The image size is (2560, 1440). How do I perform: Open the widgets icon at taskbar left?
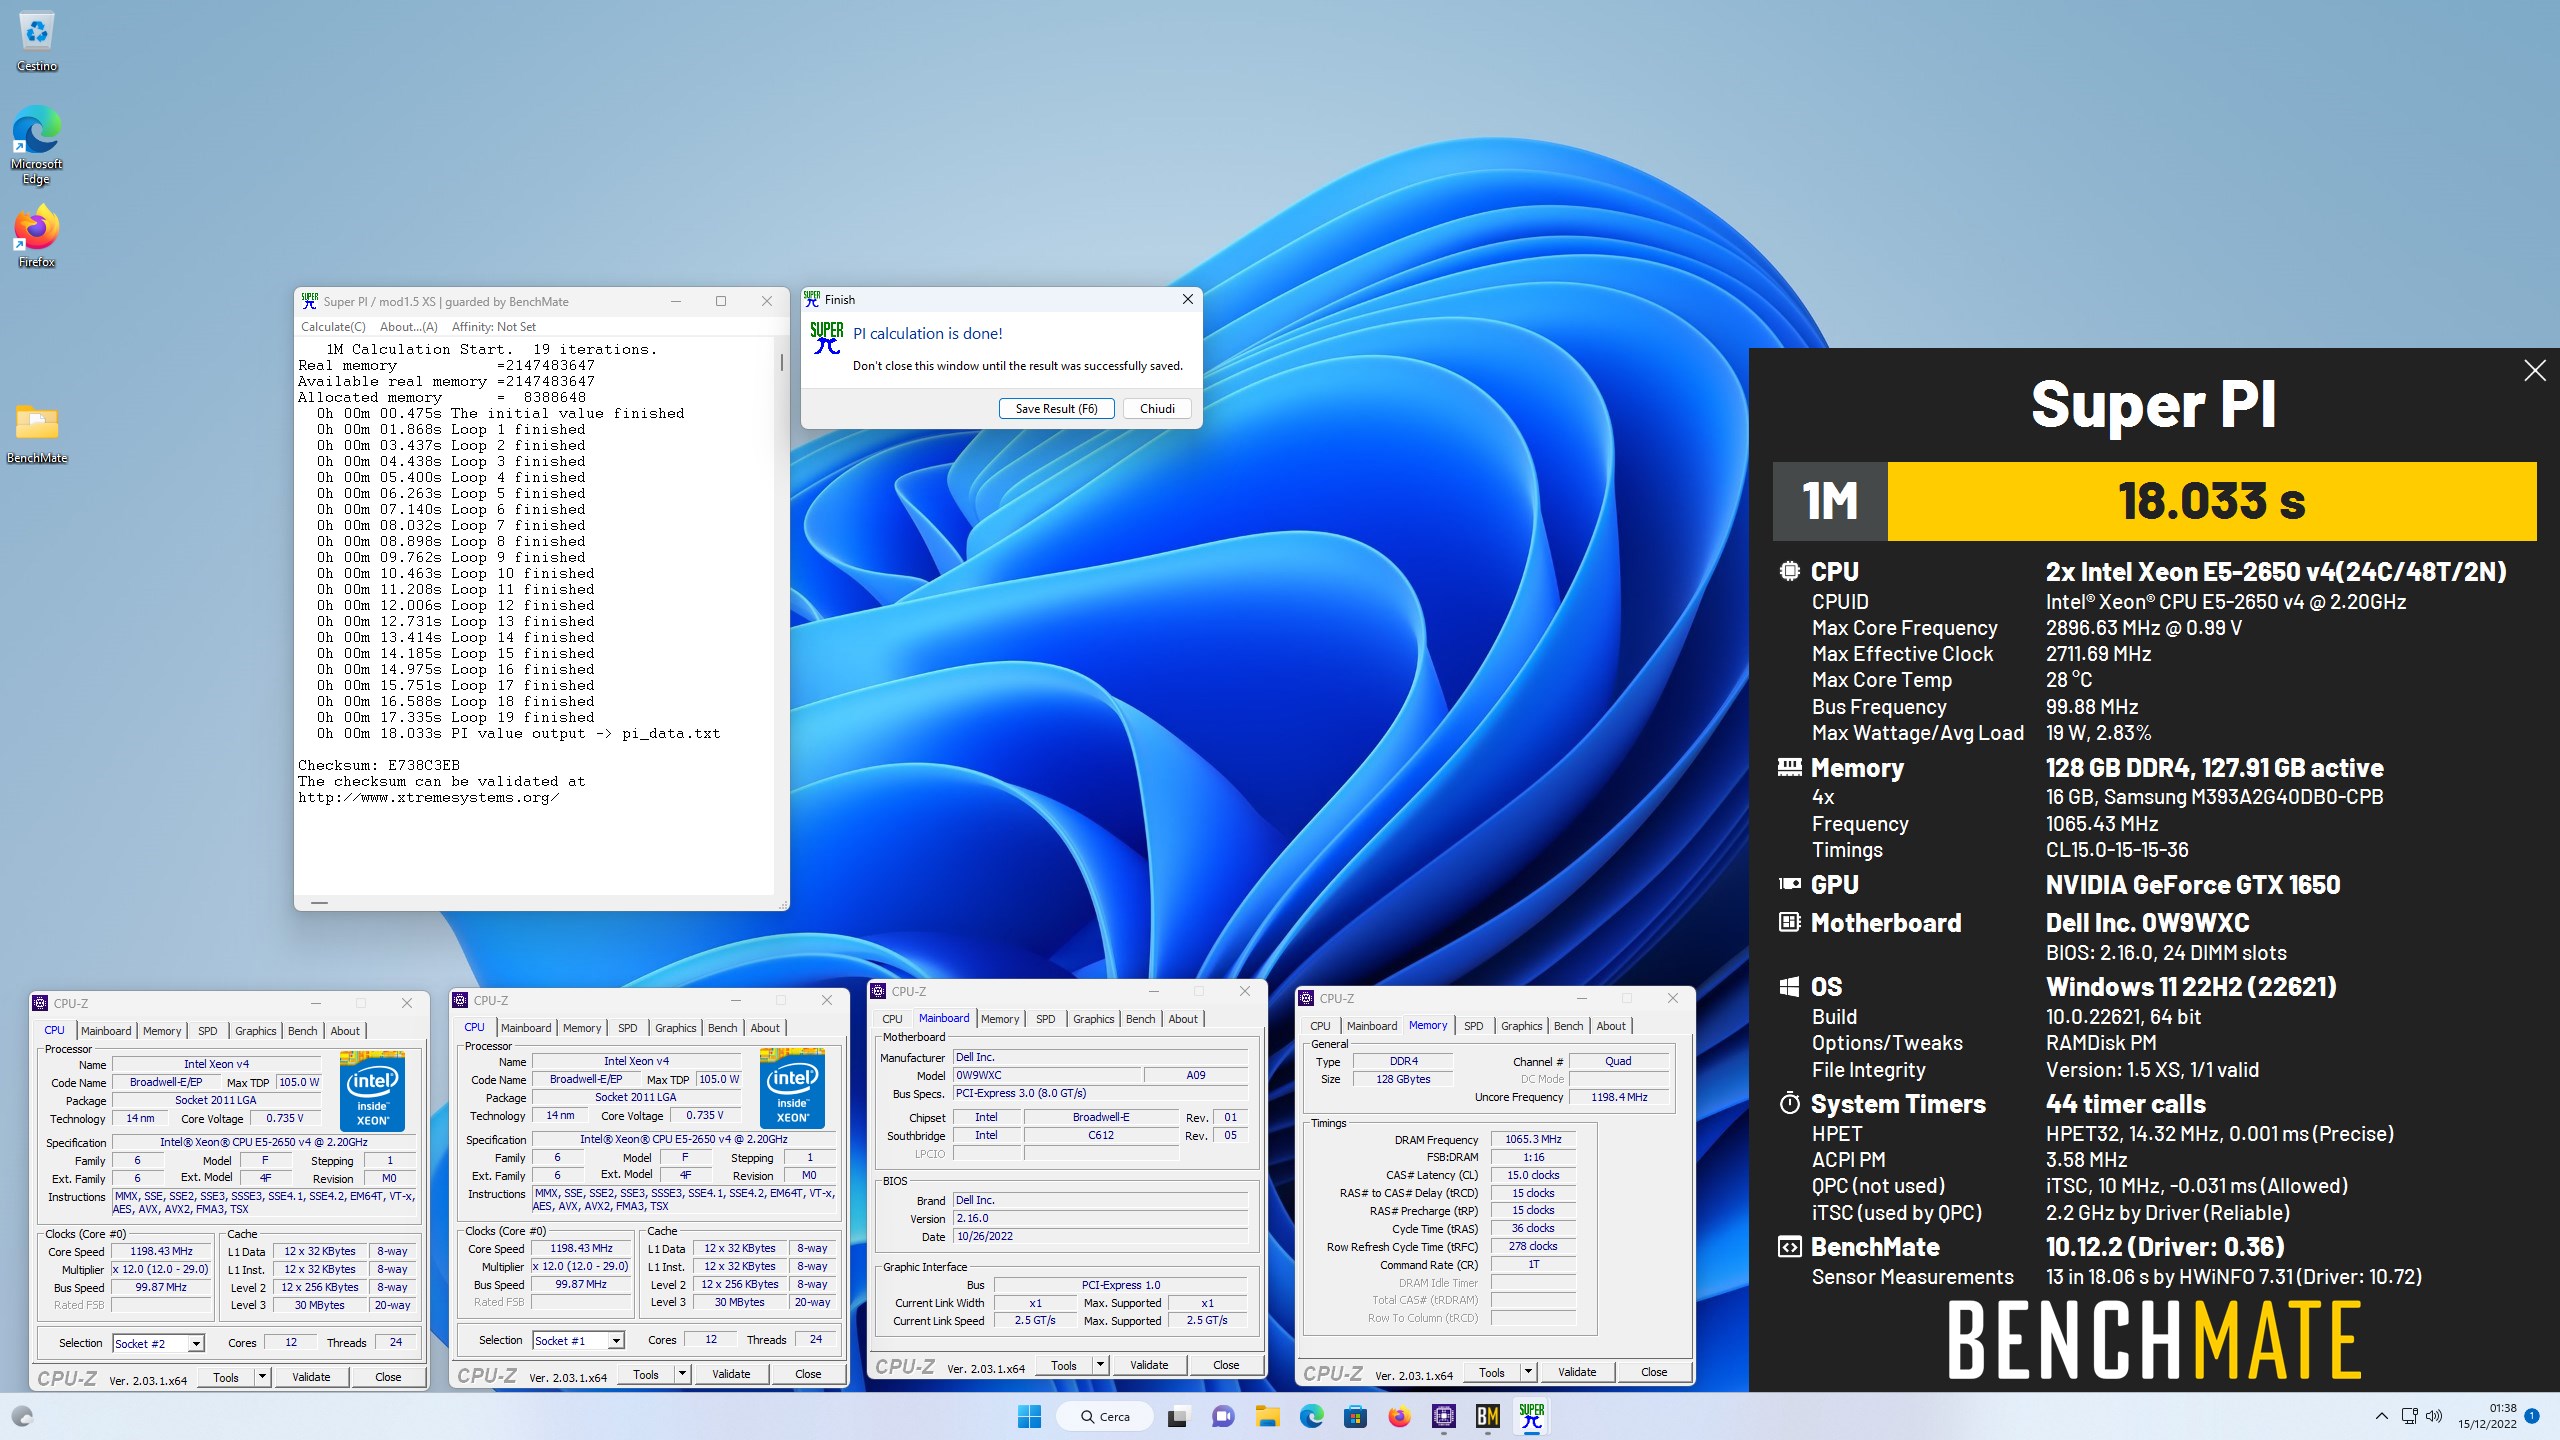click(x=22, y=1416)
